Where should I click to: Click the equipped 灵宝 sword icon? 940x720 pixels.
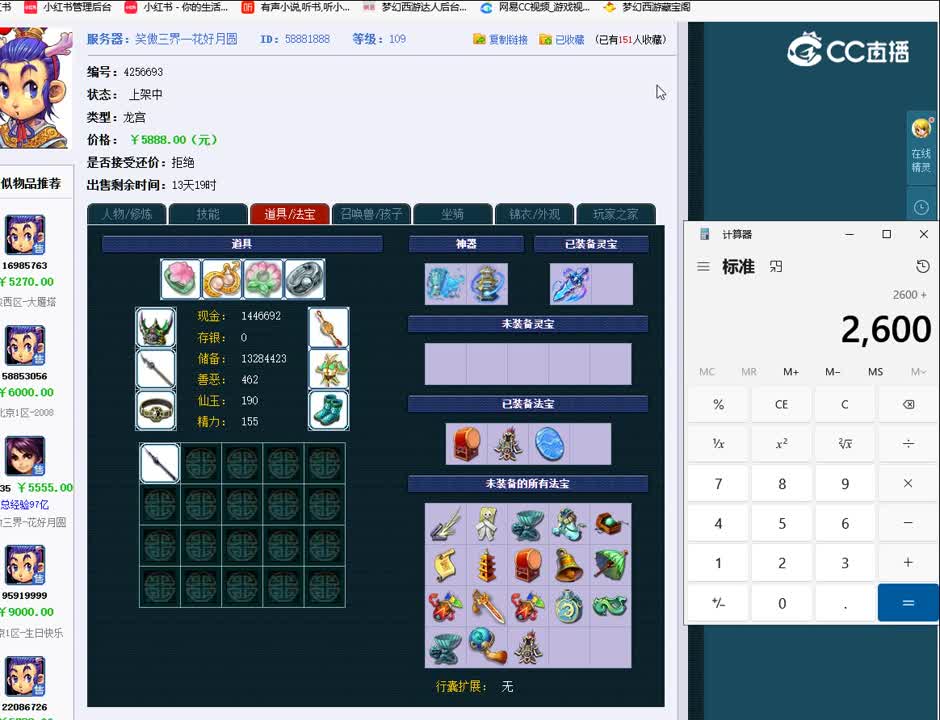pos(570,284)
